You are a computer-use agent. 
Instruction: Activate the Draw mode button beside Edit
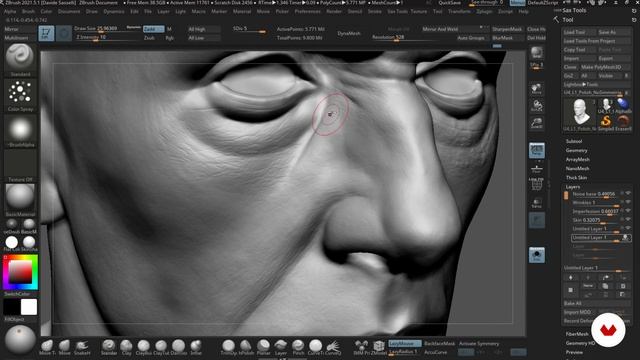click(x=64, y=33)
